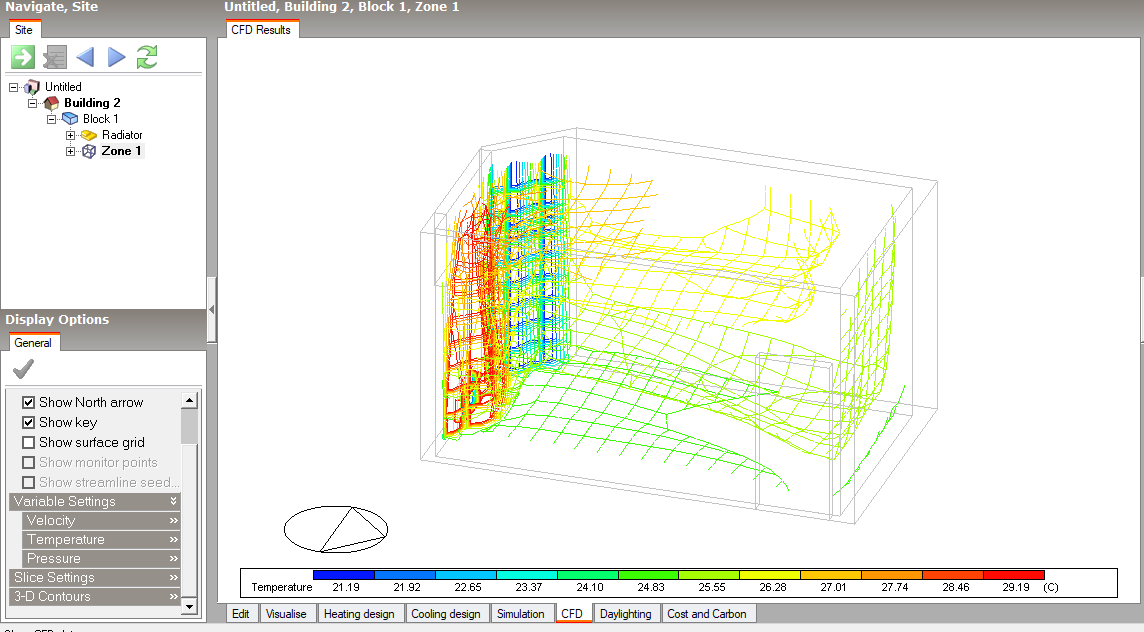Expand the Radiator tree node
This screenshot has width=1144, height=632.
click(x=70, y=135)
